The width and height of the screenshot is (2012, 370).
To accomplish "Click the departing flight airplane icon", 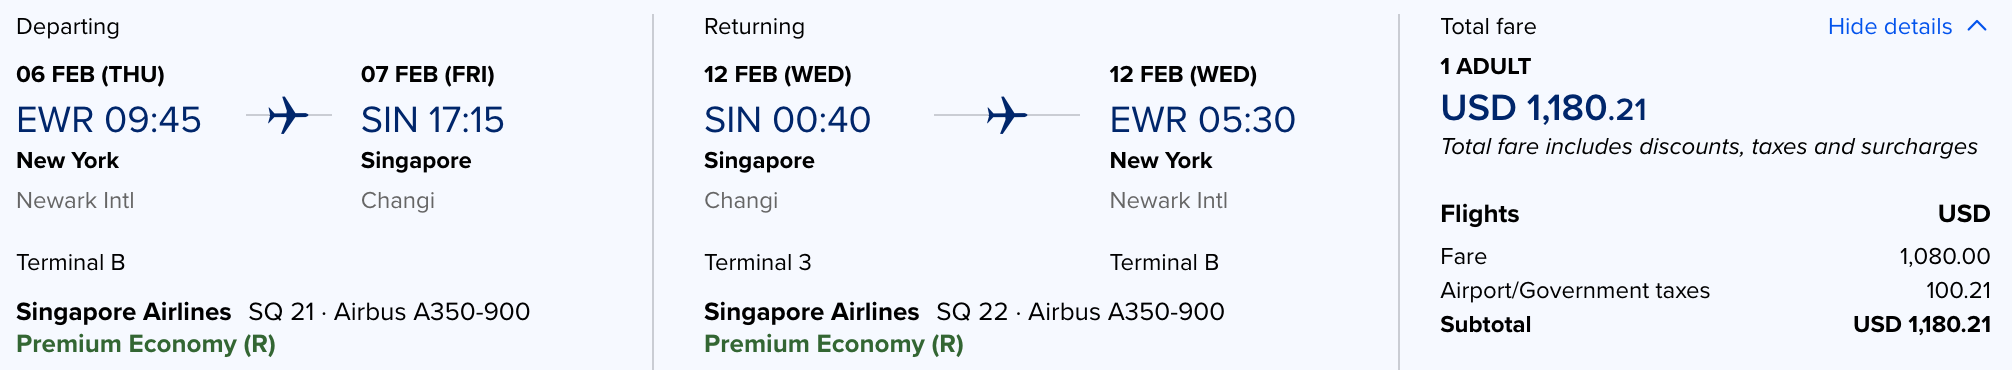I will (288, 116).
